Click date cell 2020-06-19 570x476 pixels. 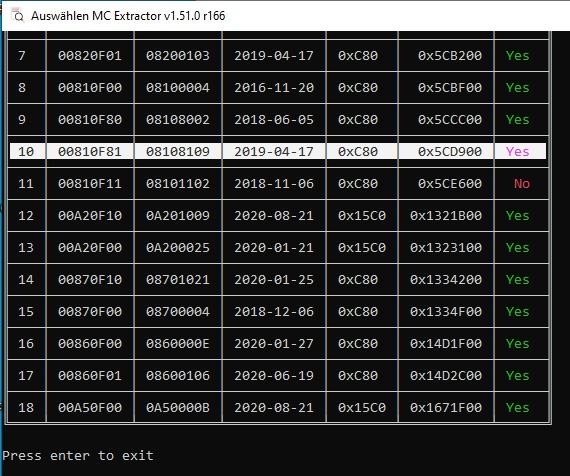tap(274, 376)
